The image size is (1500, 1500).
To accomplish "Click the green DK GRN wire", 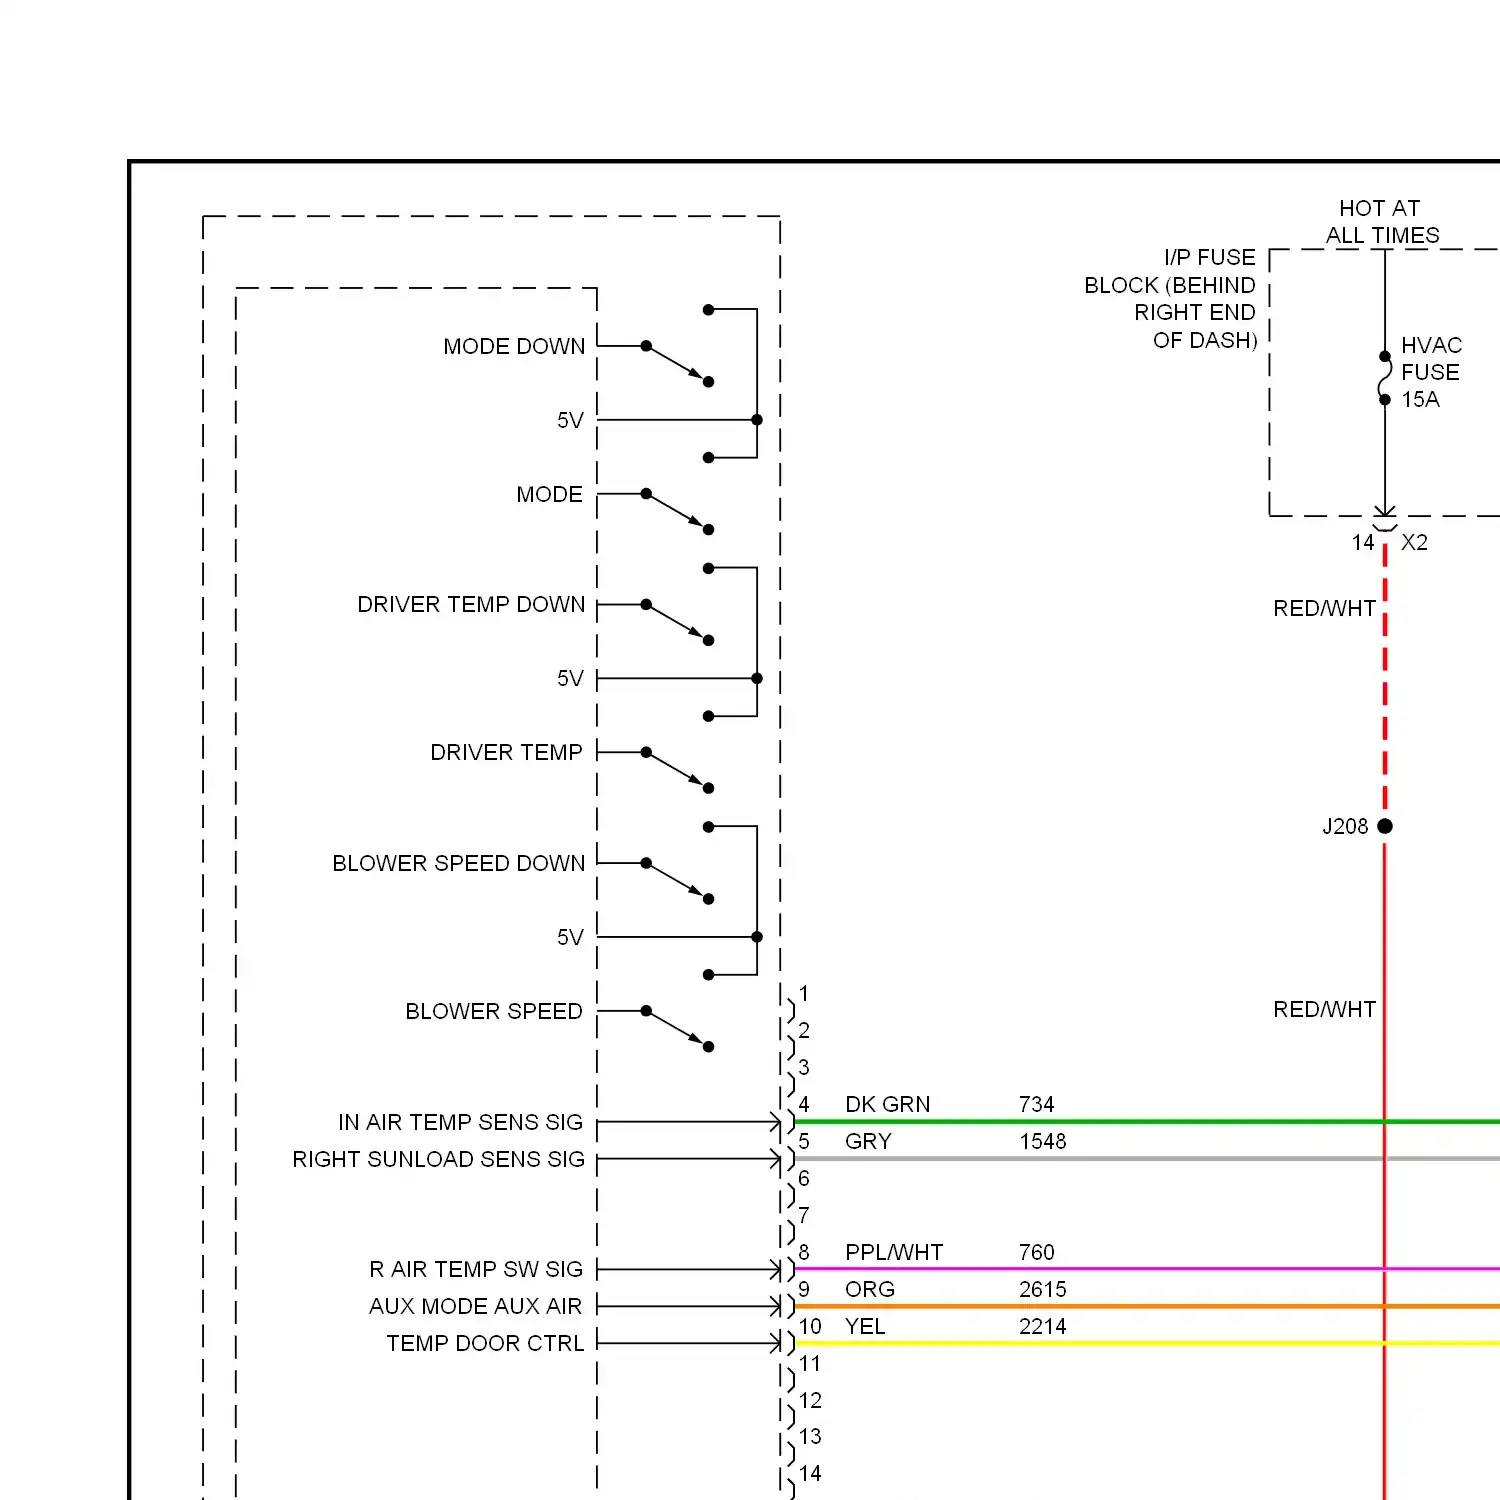I will pyautogui.click(x=1147, y=1122).
